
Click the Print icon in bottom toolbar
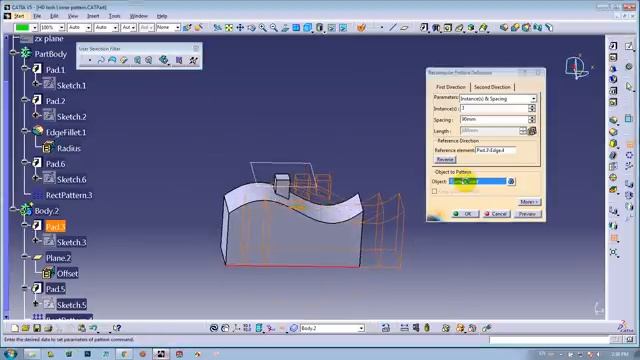coord(48,328)
